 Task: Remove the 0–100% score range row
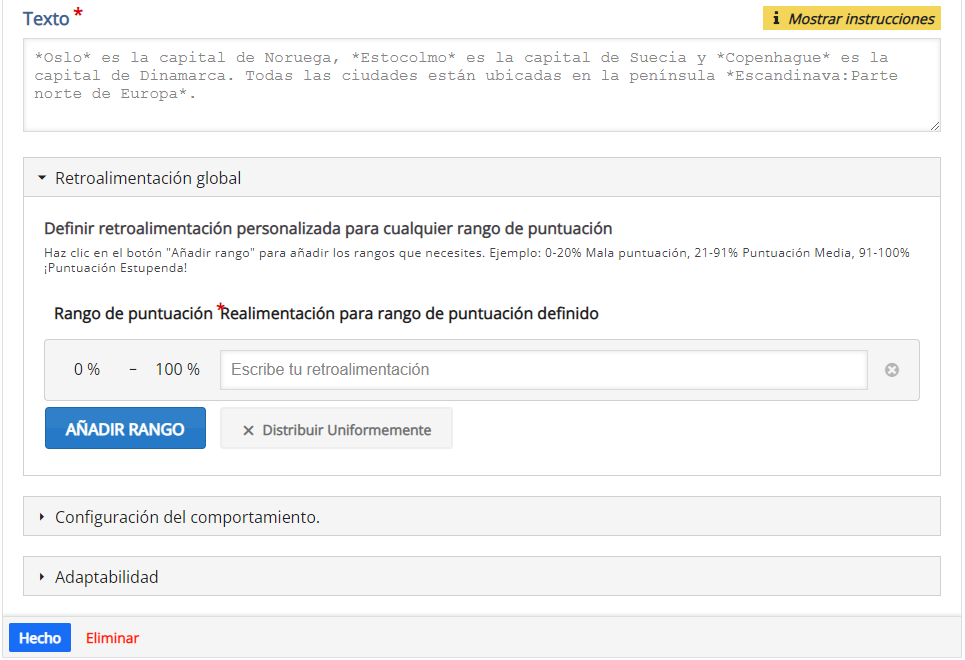click(892, 369)
